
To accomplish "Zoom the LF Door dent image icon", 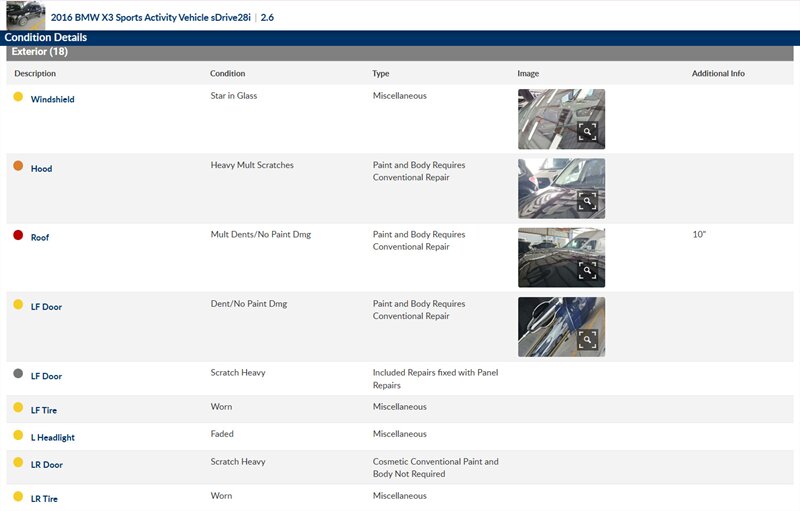I will coord(588,339).
